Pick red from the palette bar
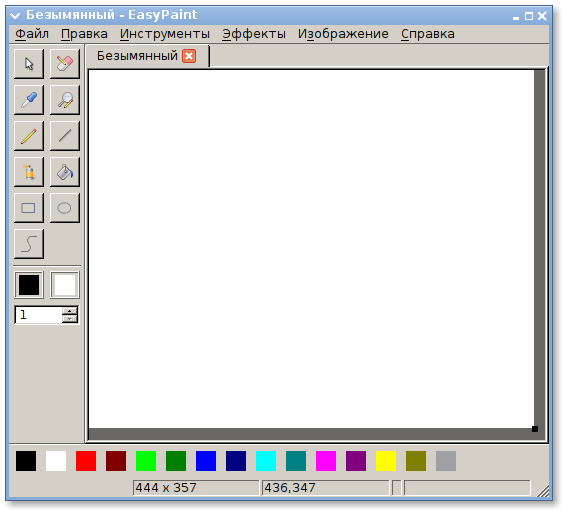Image resolution: width=562 pixels, height=510 pixels. click(86, 461)
